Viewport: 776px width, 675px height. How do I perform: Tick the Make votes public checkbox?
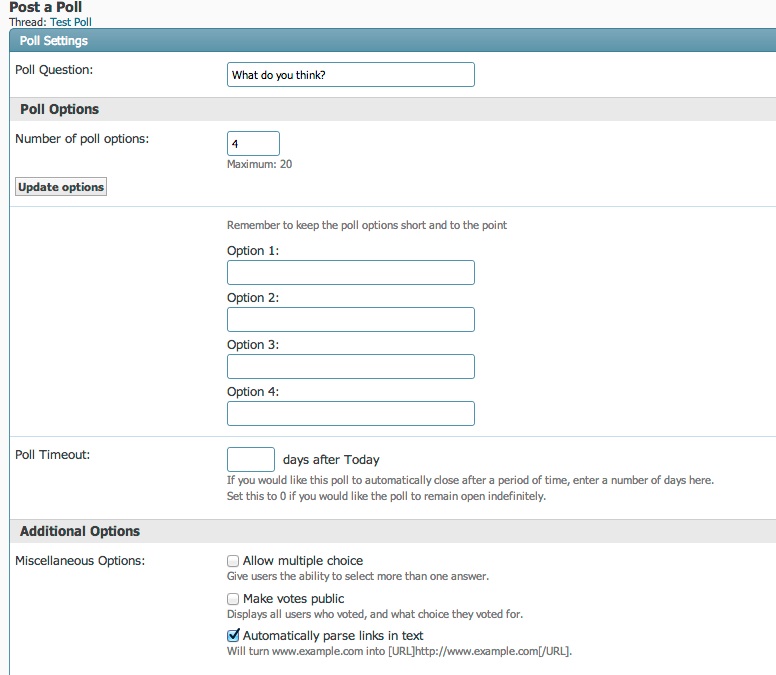click(233, 599)
